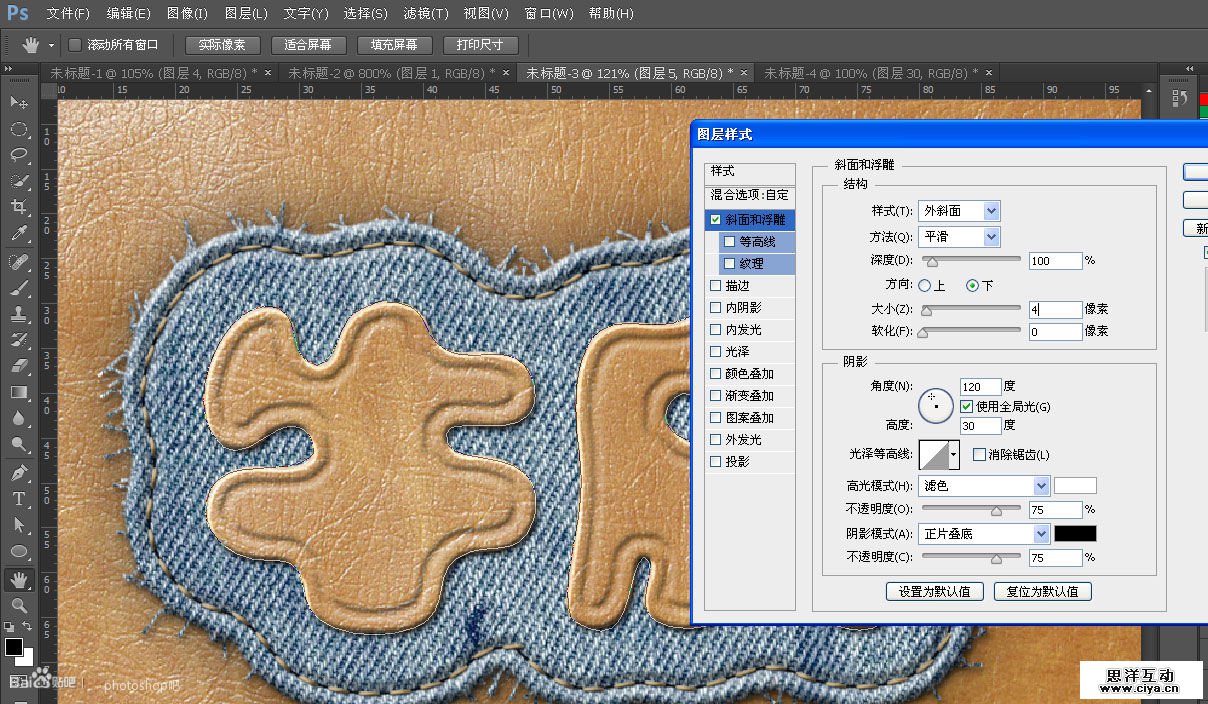Select the Horizontal Type tool
1208x704 pixels.
click(x=18, y=498)
